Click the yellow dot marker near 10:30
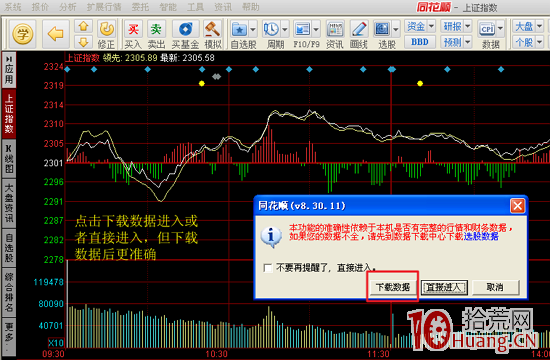The image size is (550, 360). (x=201, y=84)
